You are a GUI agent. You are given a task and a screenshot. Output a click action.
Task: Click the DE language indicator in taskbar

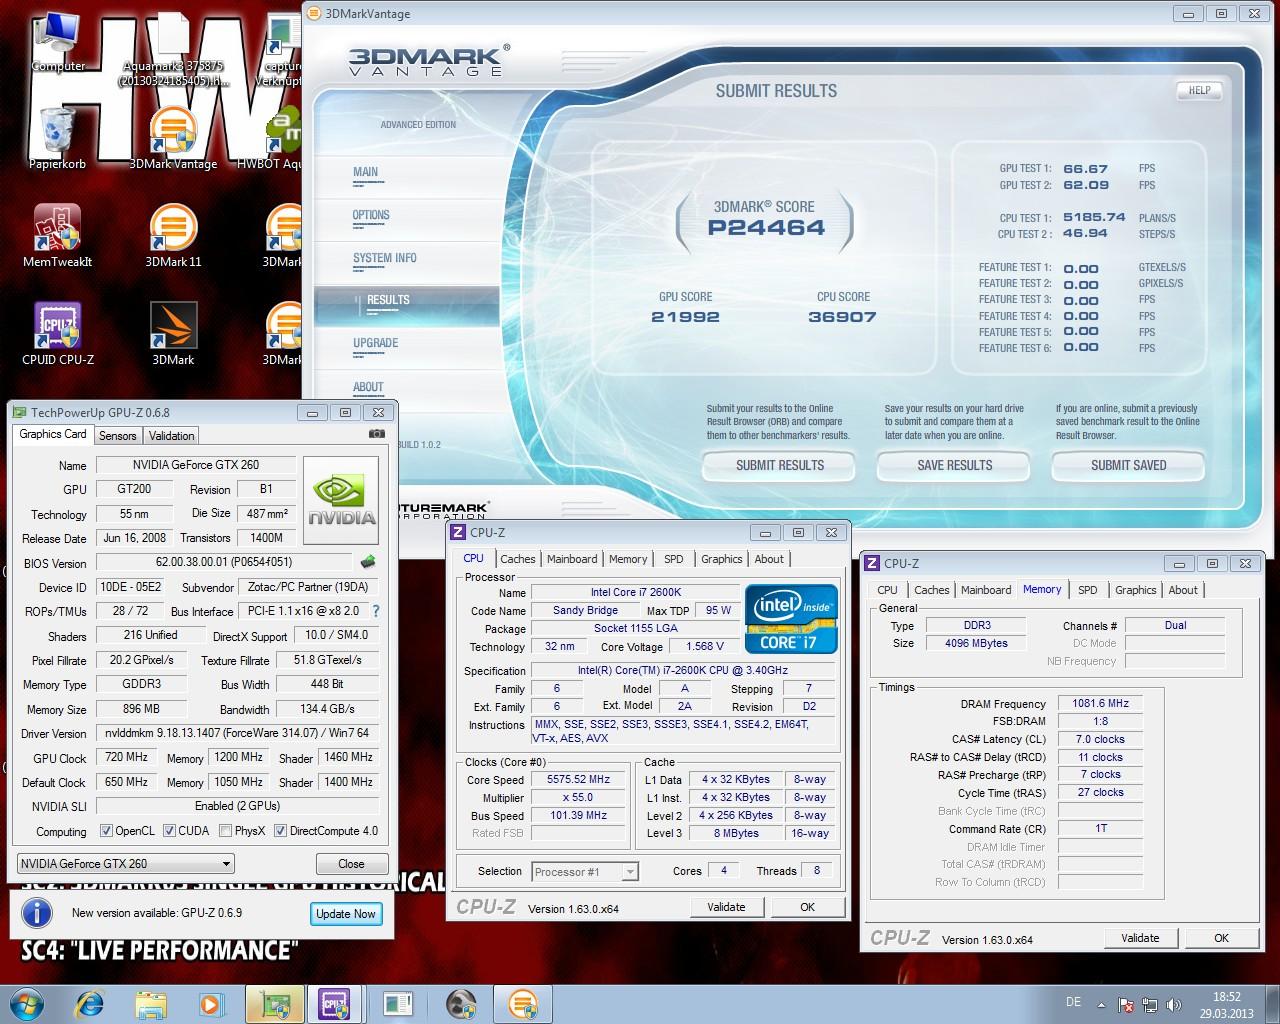(1074, 1002)
